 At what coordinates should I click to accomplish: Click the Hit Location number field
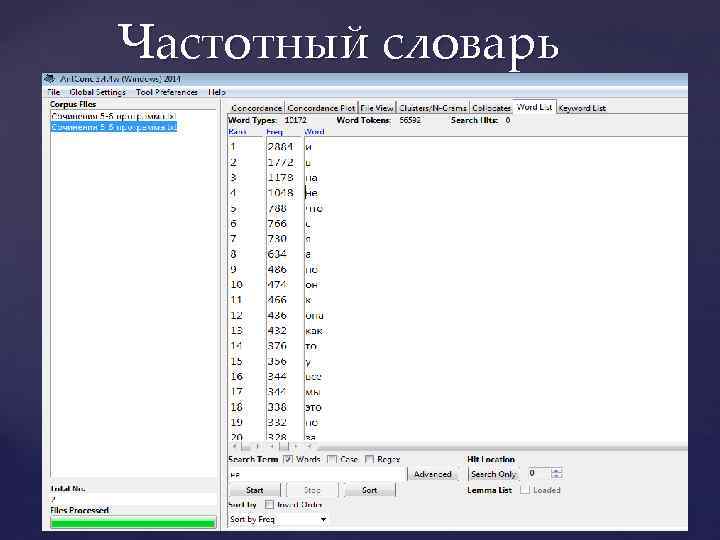pyautogui.click(x=538, y=473)
